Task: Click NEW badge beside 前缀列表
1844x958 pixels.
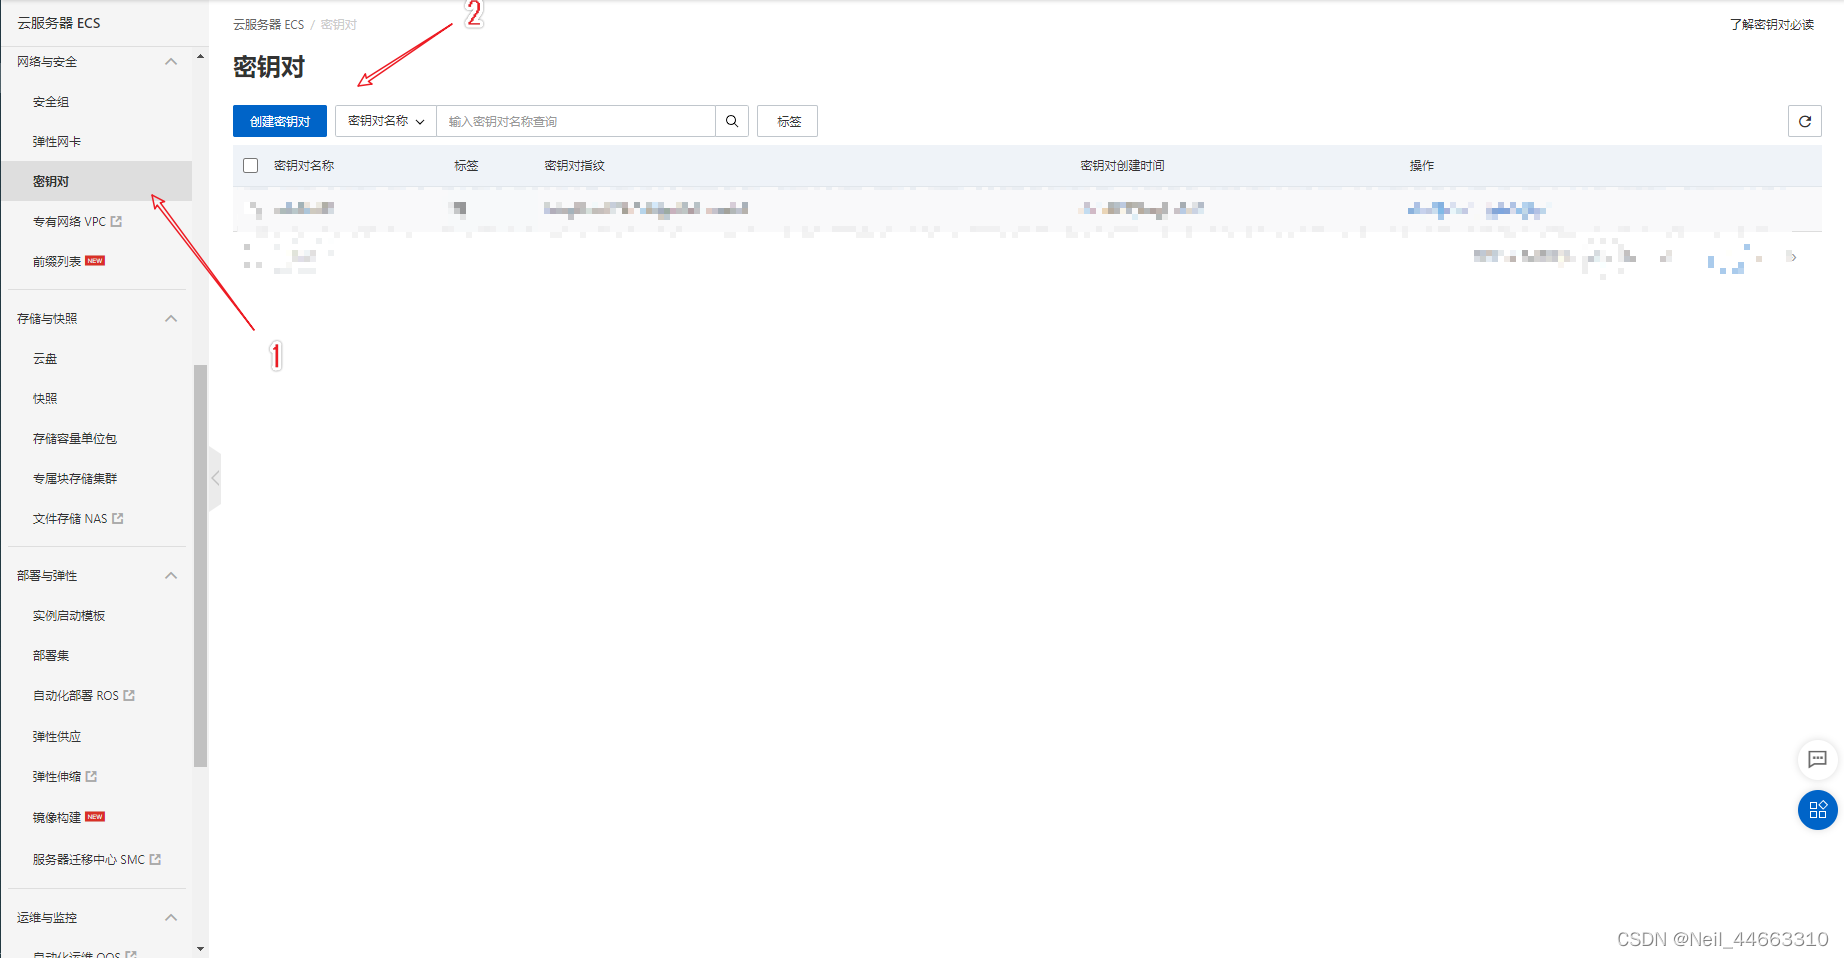Action: 95,261
